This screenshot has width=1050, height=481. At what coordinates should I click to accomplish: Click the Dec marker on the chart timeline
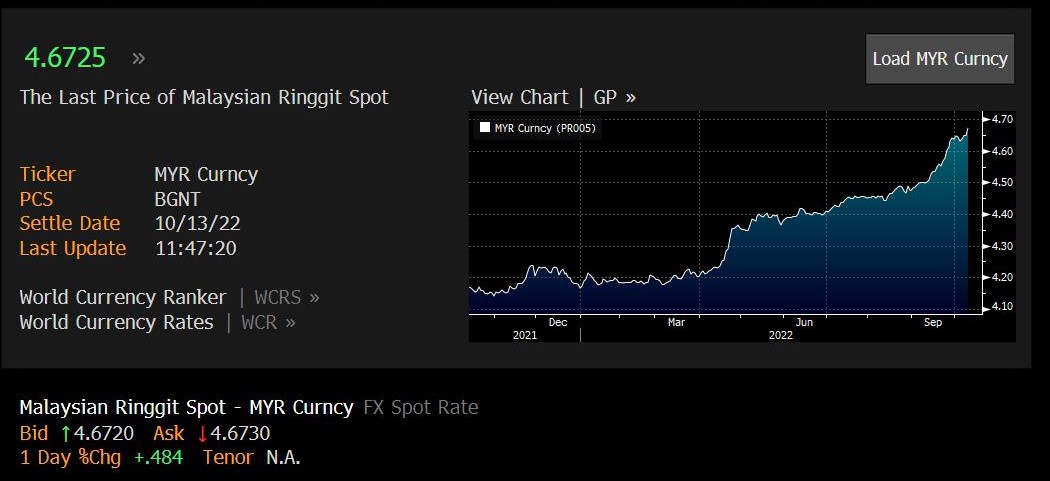coord(558,322)
